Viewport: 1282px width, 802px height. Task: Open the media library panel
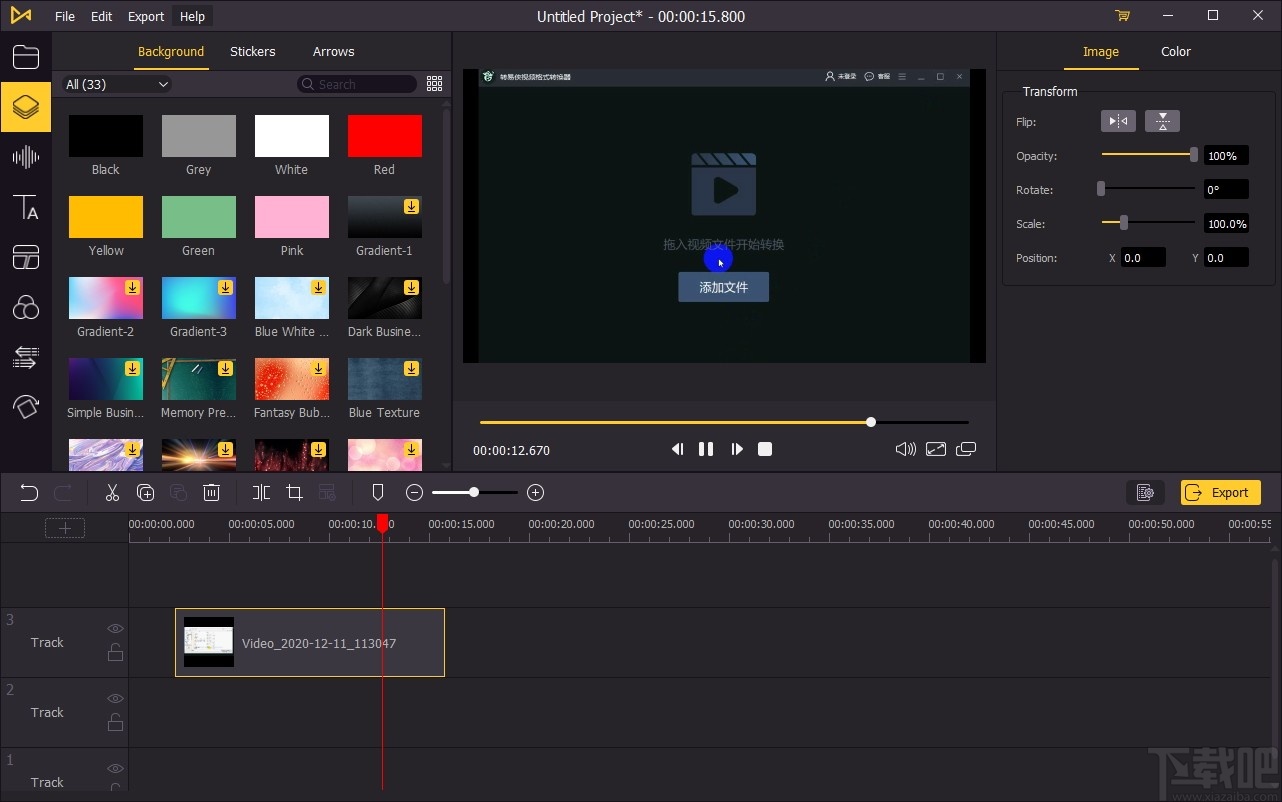click(x=26, y=57)
